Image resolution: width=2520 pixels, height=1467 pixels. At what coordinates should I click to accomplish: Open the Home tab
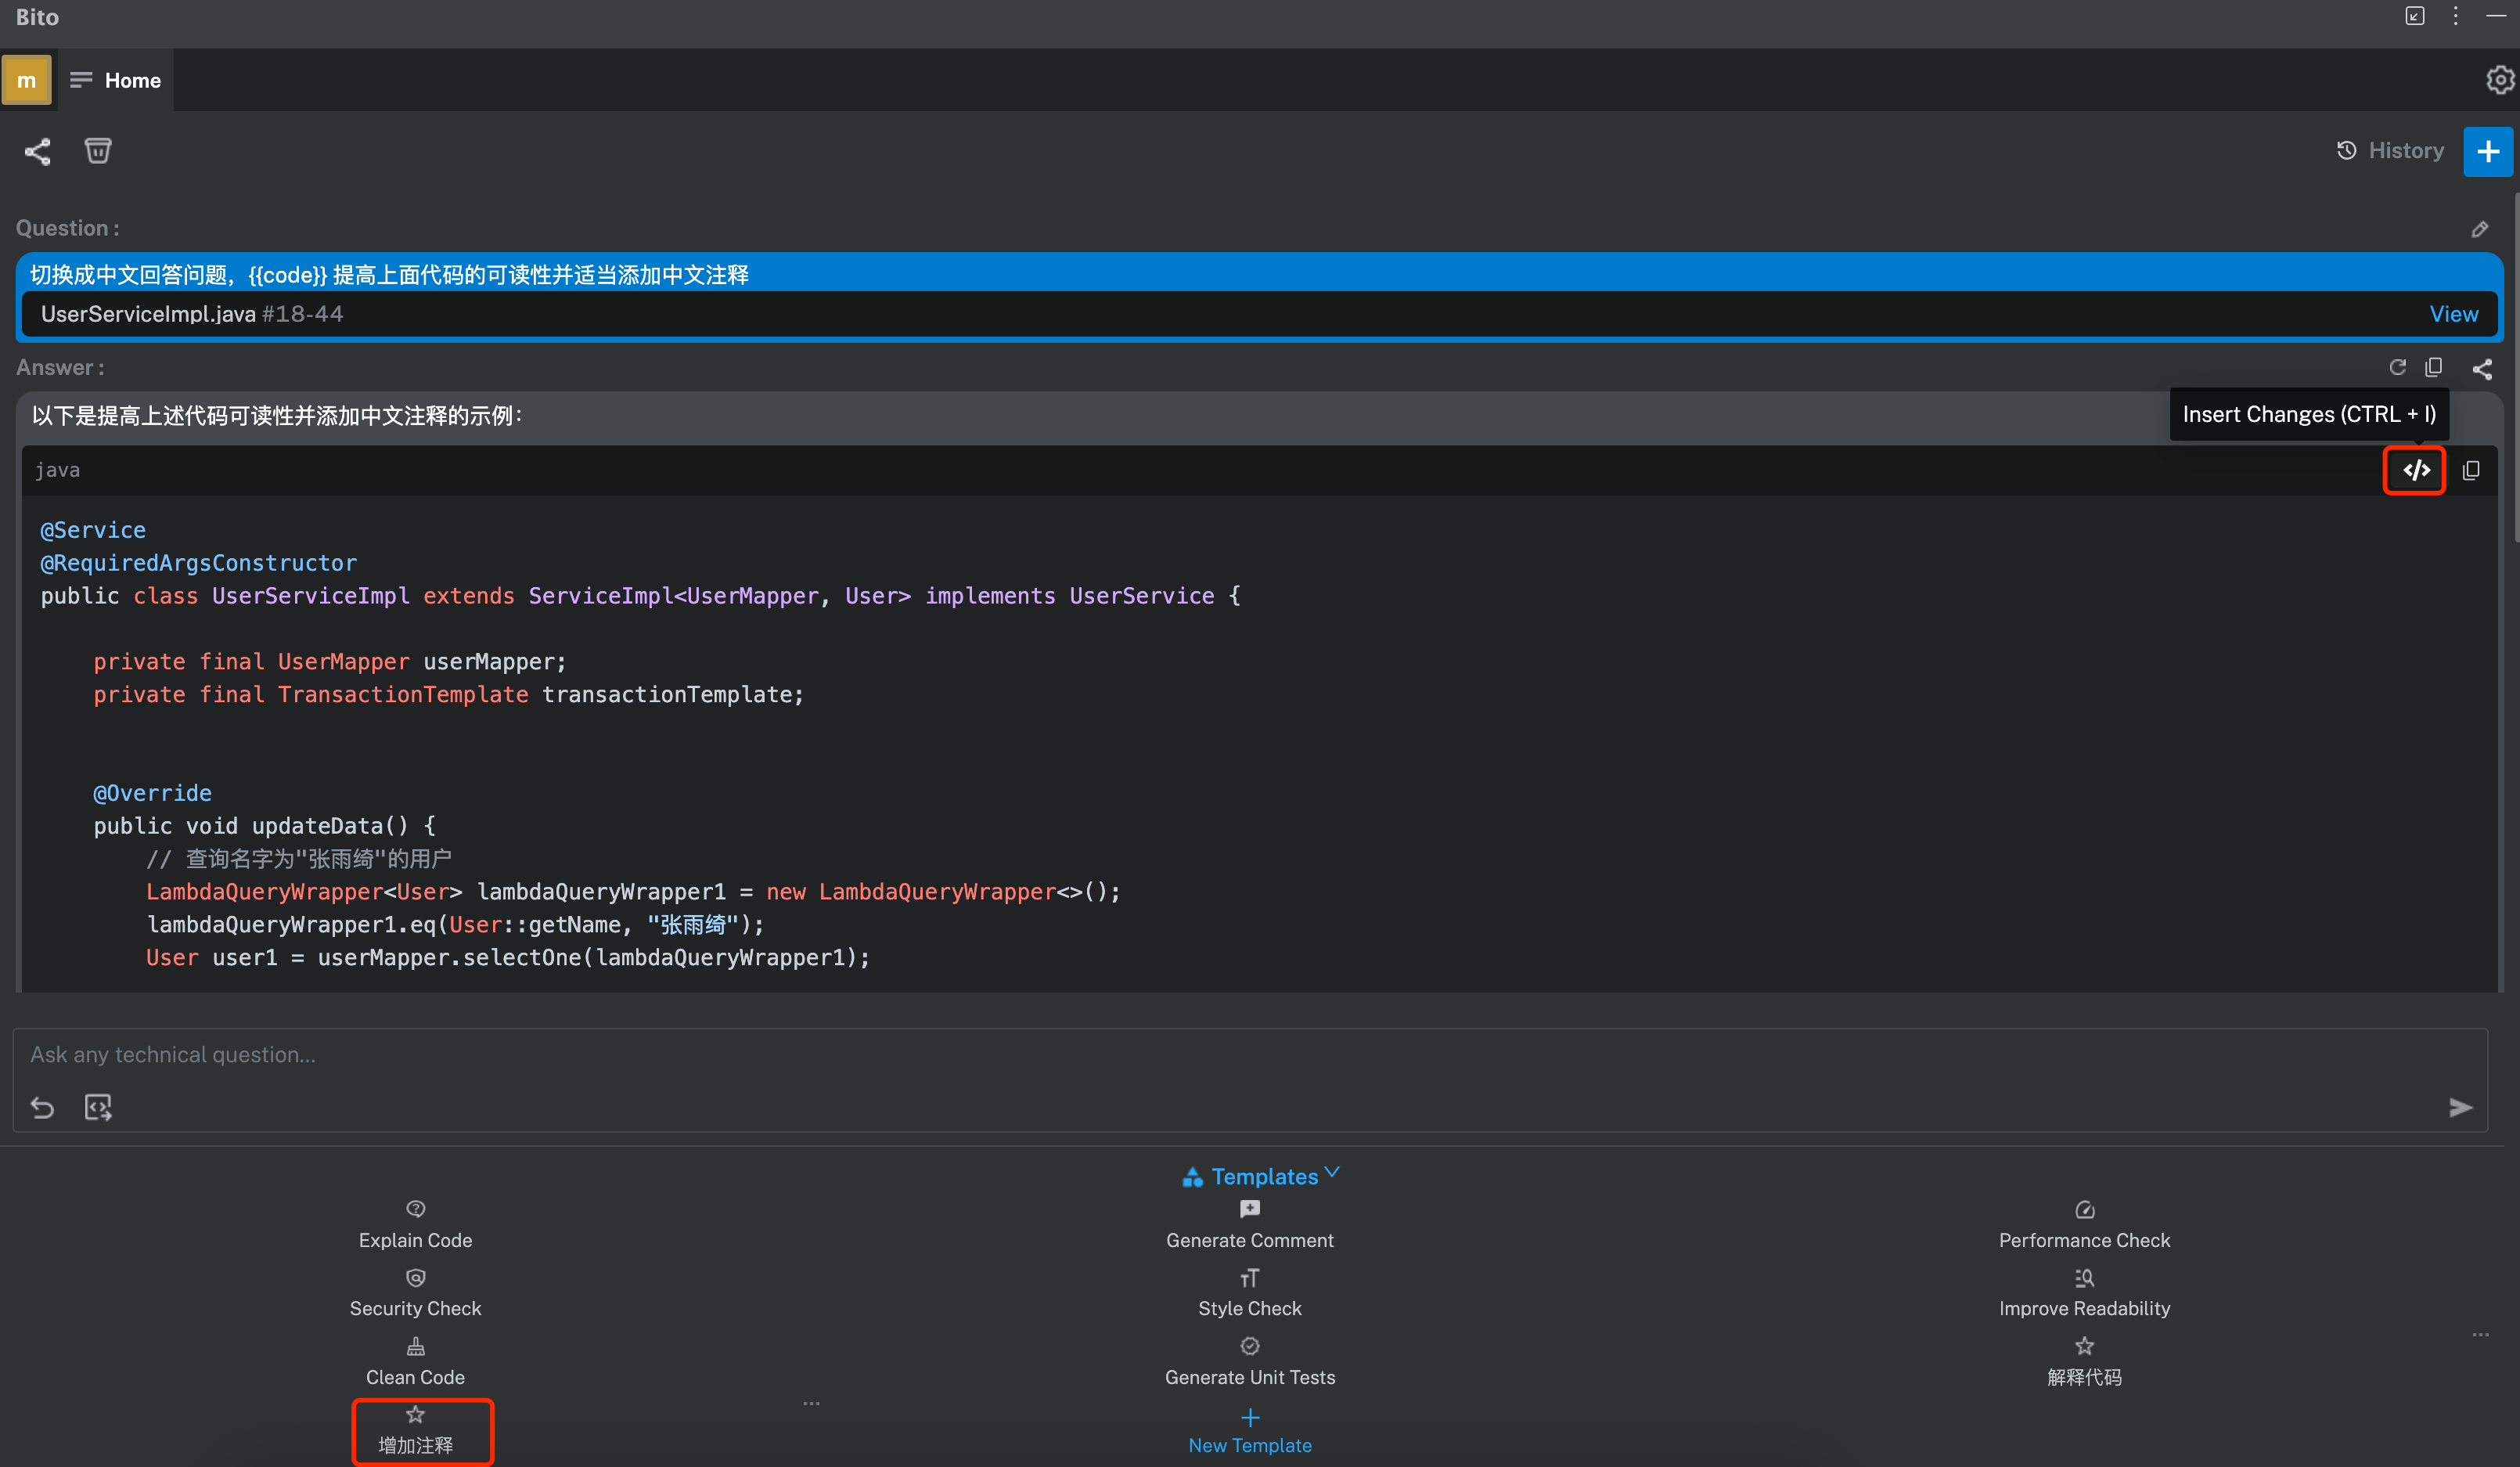116,80
